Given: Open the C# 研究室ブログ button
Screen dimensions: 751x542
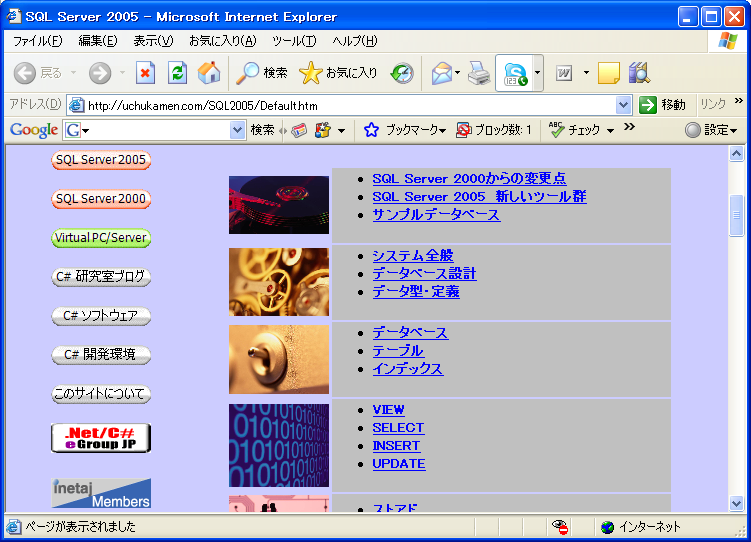Looking at the screenshot, I should click(101, 277).
